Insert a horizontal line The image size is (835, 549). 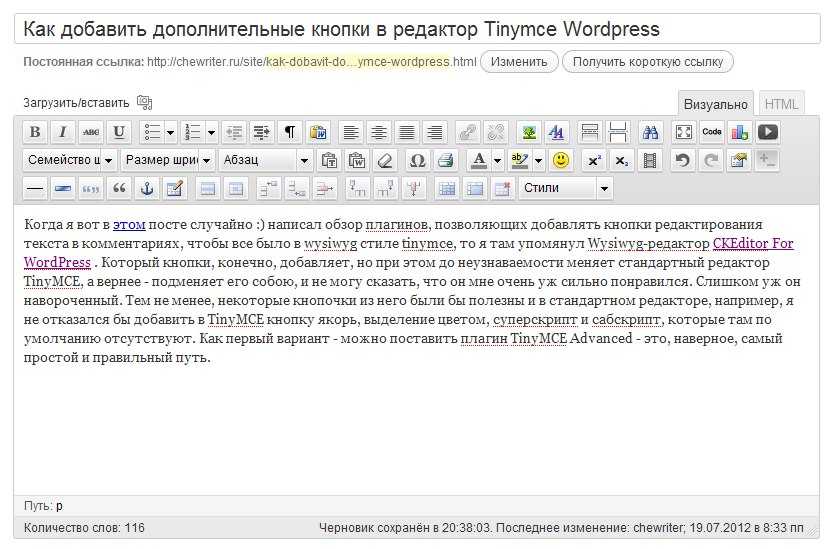(35, 188)
